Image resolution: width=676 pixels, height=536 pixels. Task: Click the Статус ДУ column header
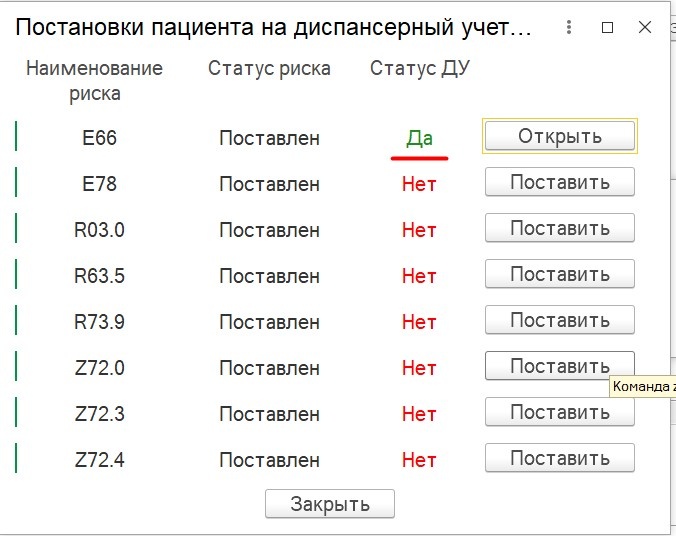click(420, 69)
